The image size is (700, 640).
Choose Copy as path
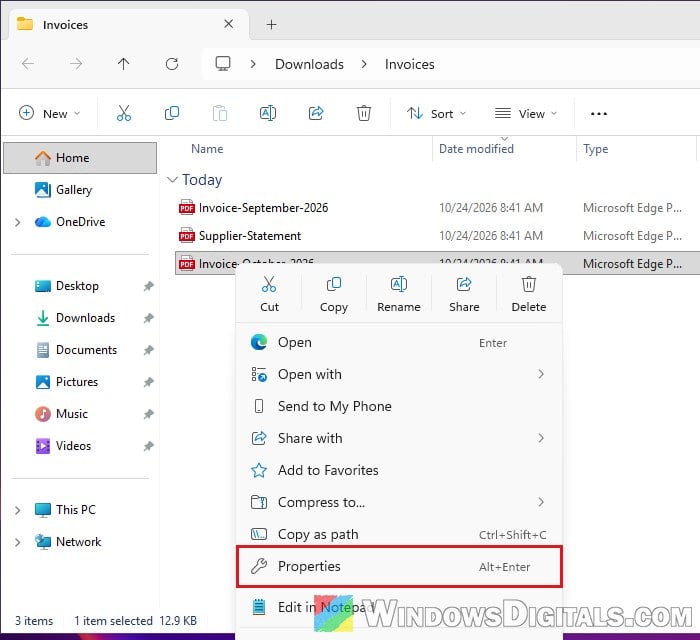[x=399, y=534]
